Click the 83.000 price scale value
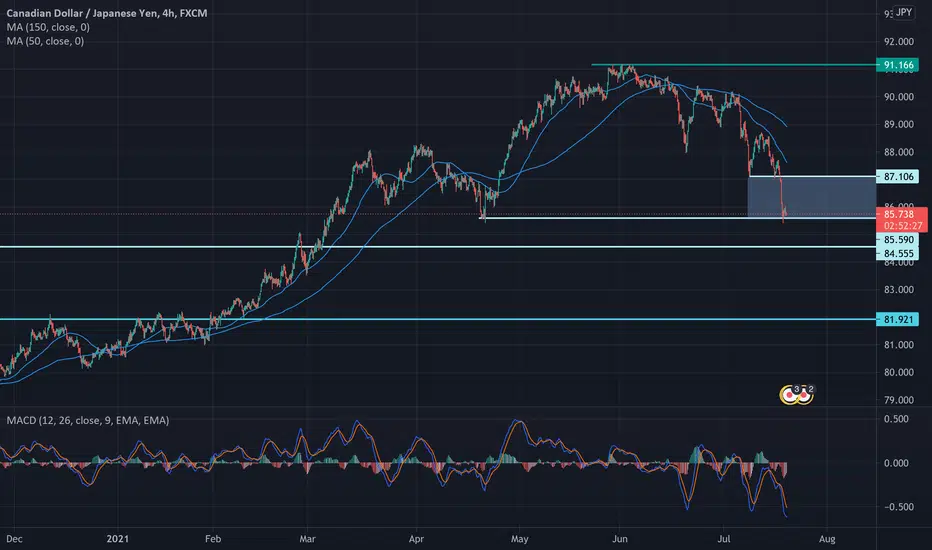The height and width of the screenshot is (550, 932). tap(899, 290)
